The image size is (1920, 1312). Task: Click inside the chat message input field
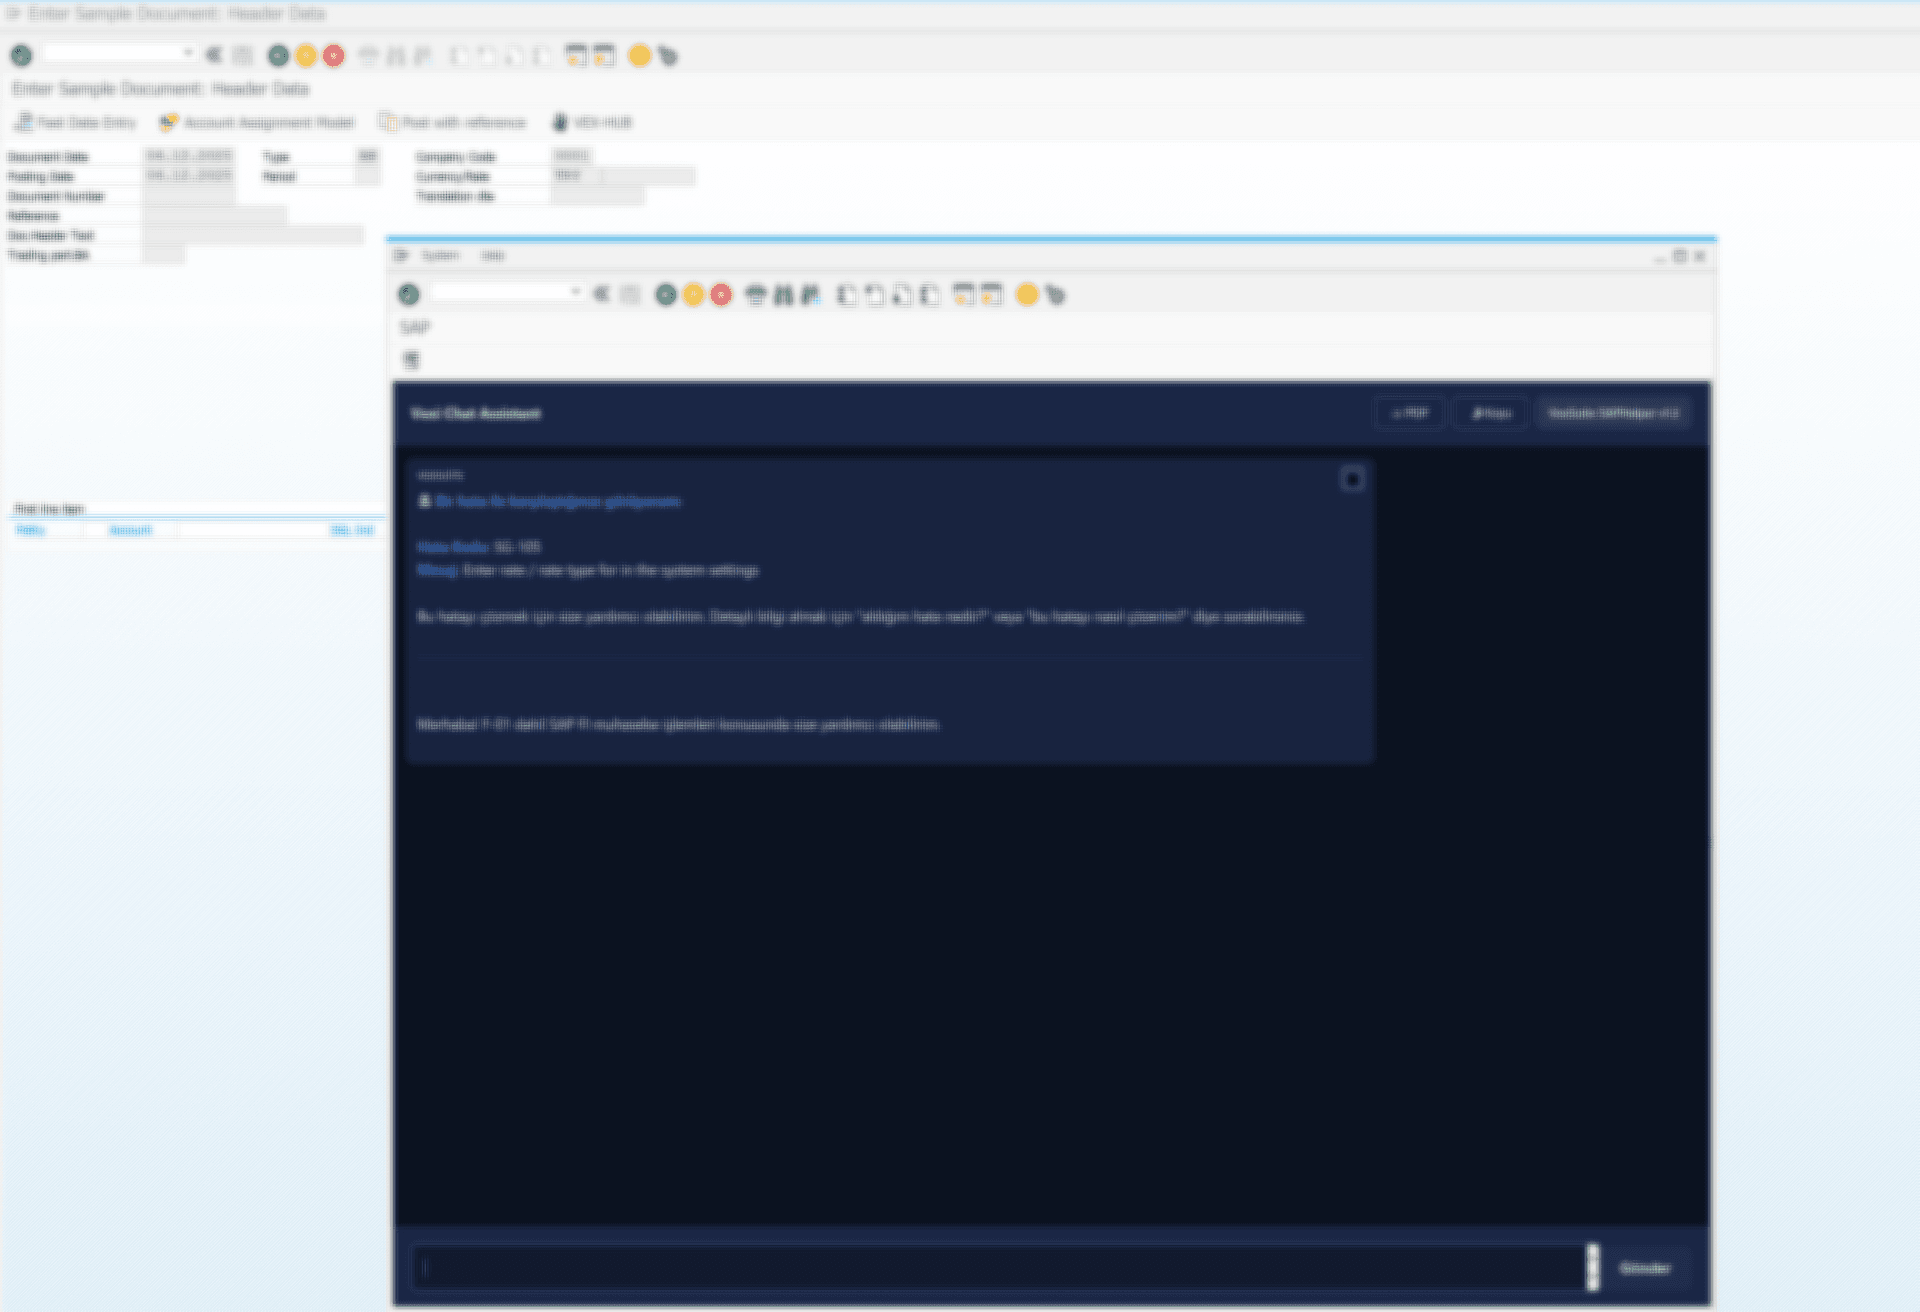[x=1000, y=1267]
